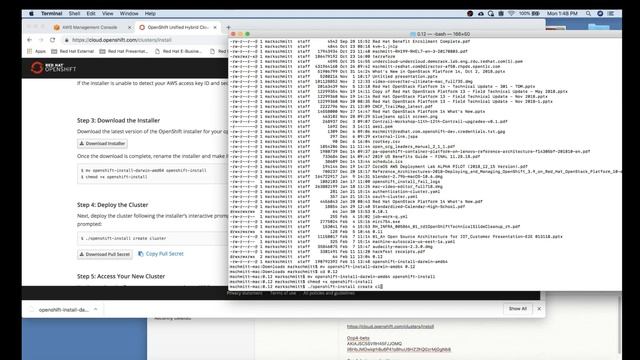Click the Download Pull Secret button

(105, 254)
